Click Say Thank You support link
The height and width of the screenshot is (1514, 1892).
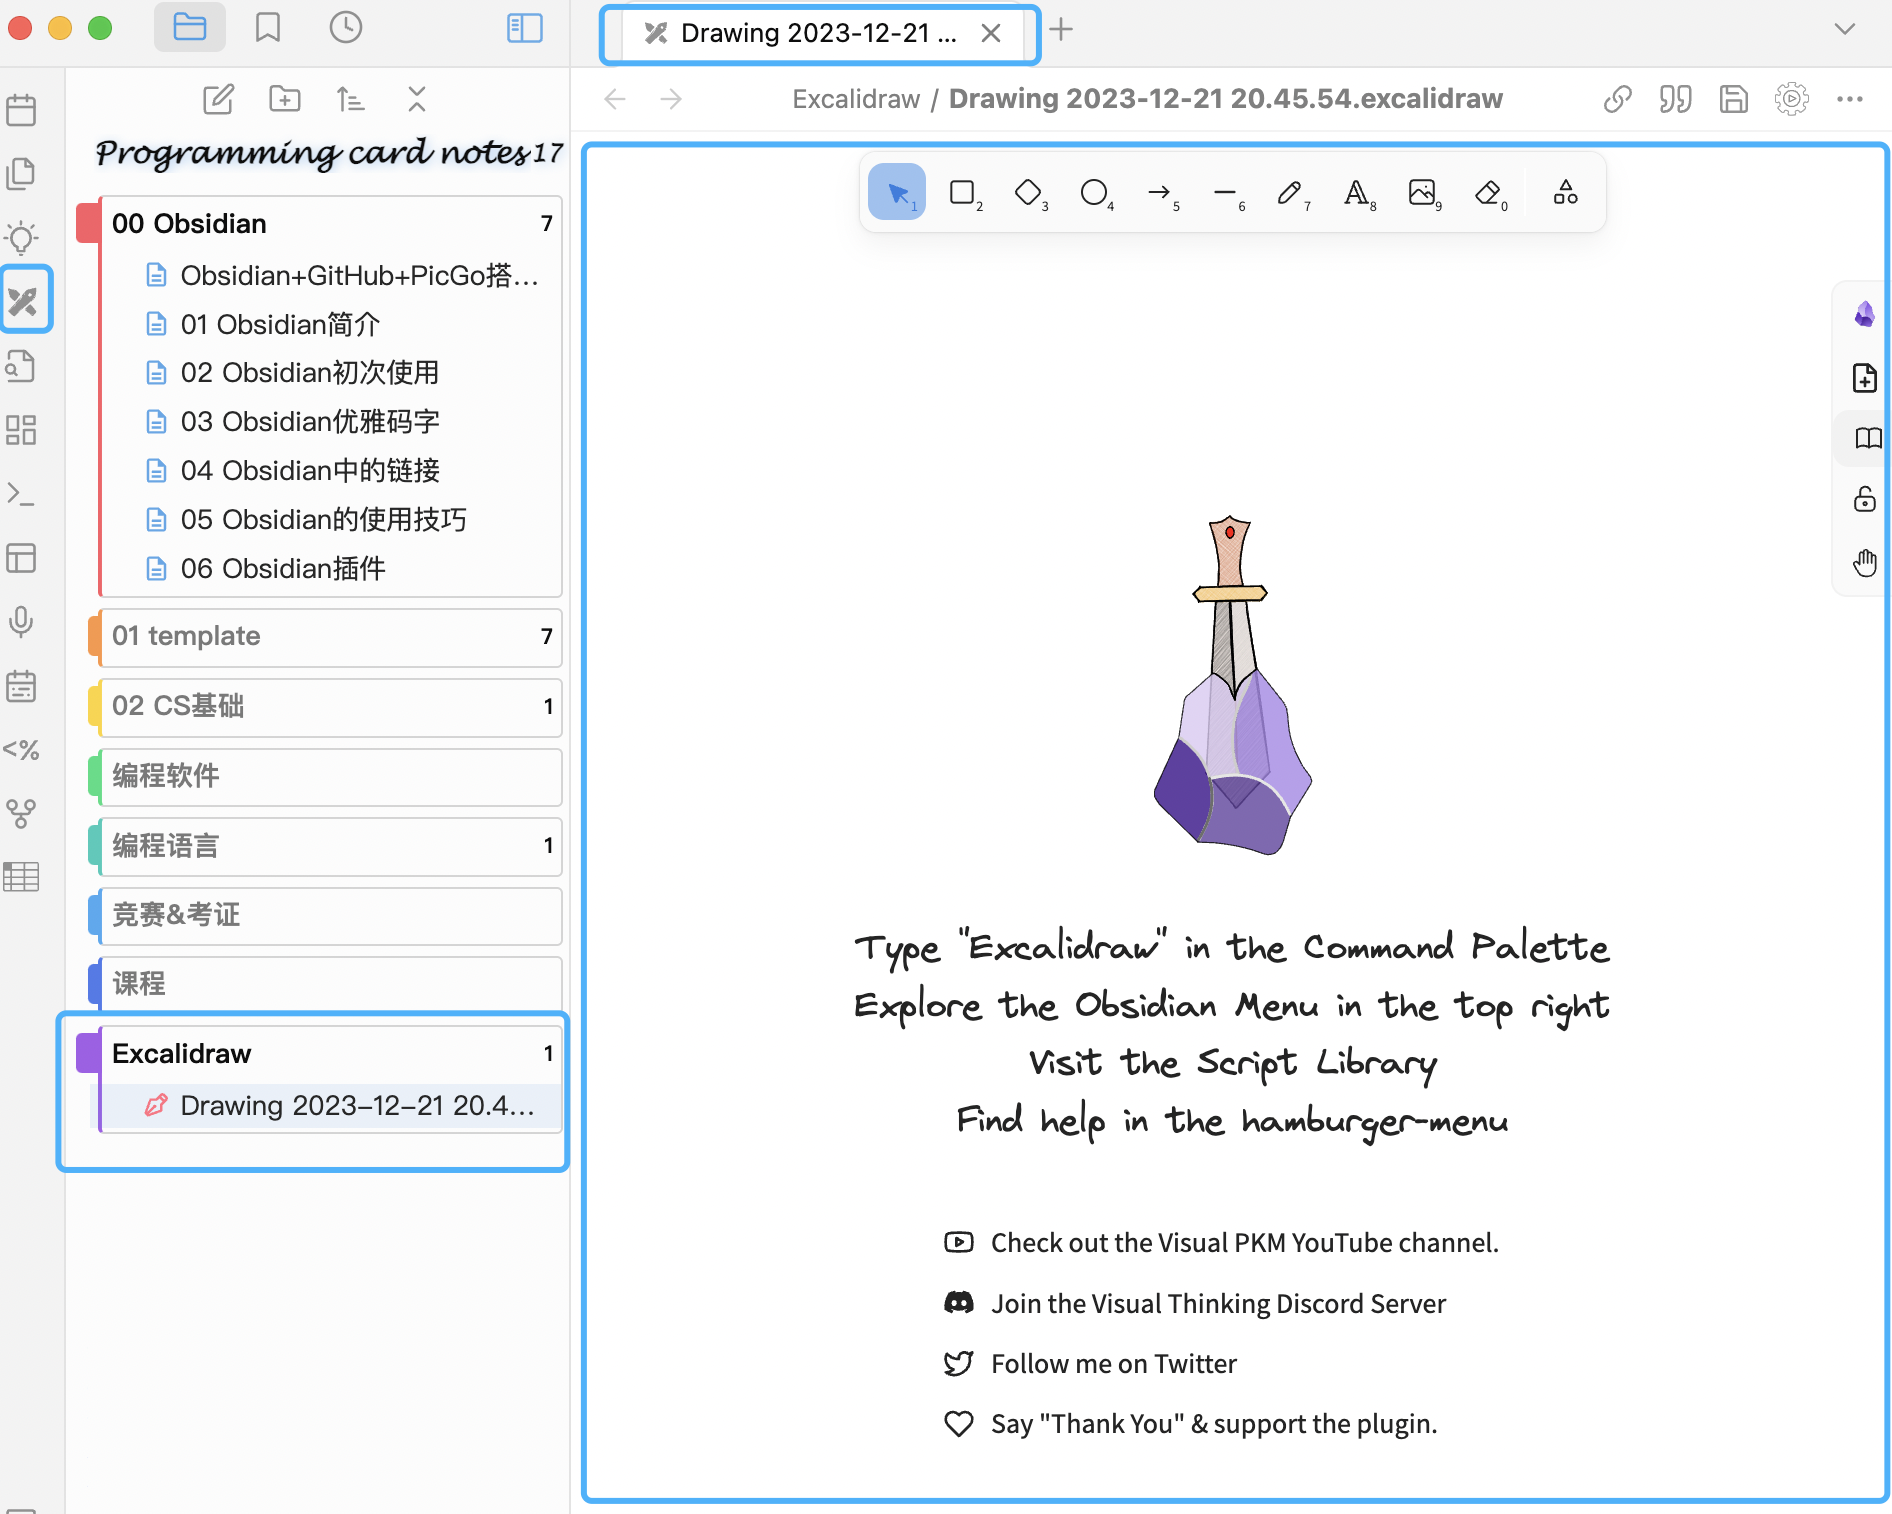(1191, 1424)
